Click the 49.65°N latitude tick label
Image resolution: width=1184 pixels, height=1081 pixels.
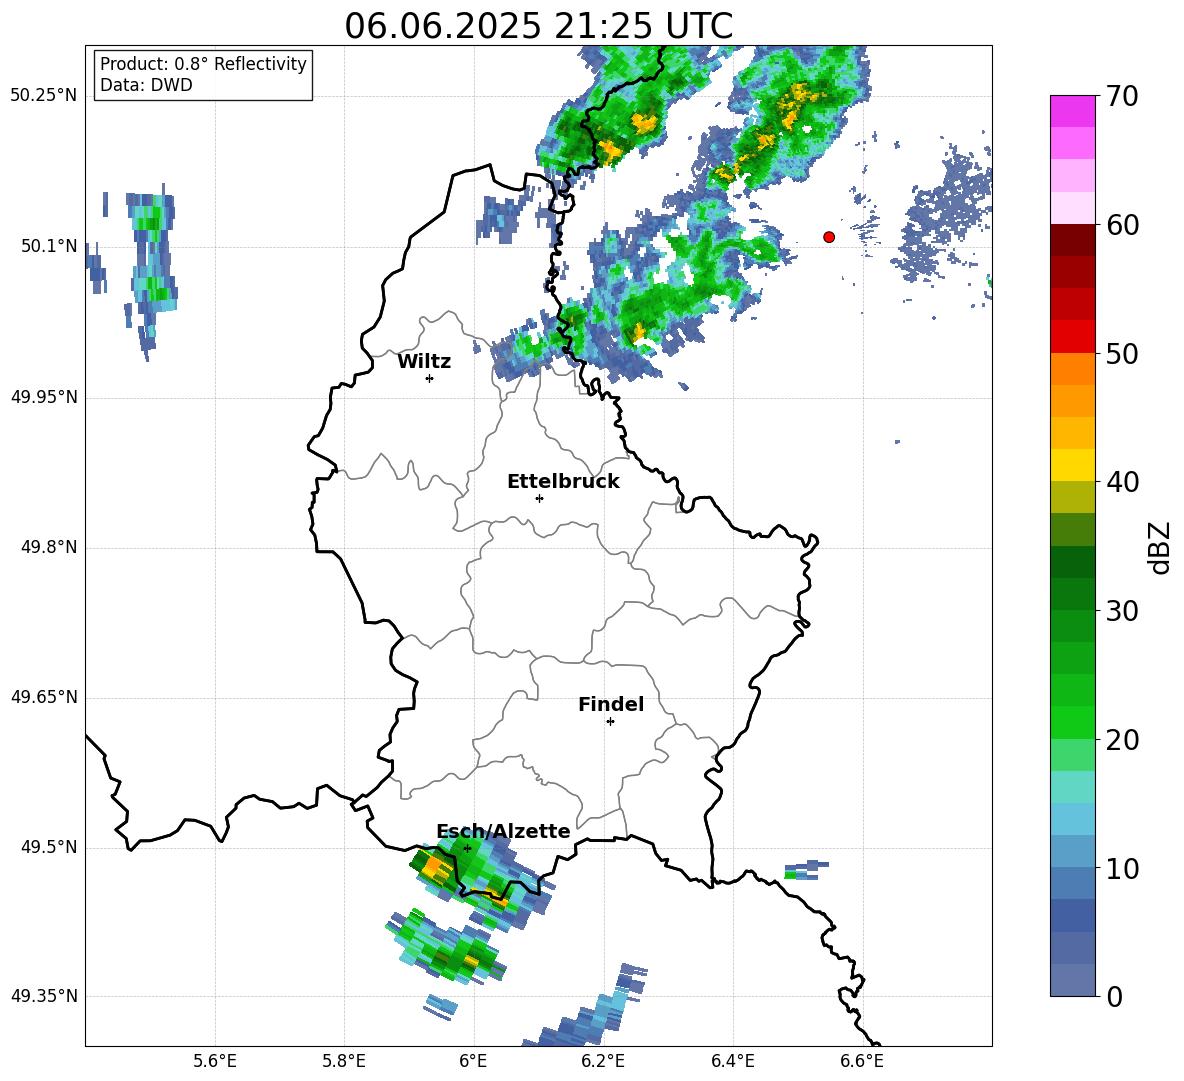click(x=44, y=697)
